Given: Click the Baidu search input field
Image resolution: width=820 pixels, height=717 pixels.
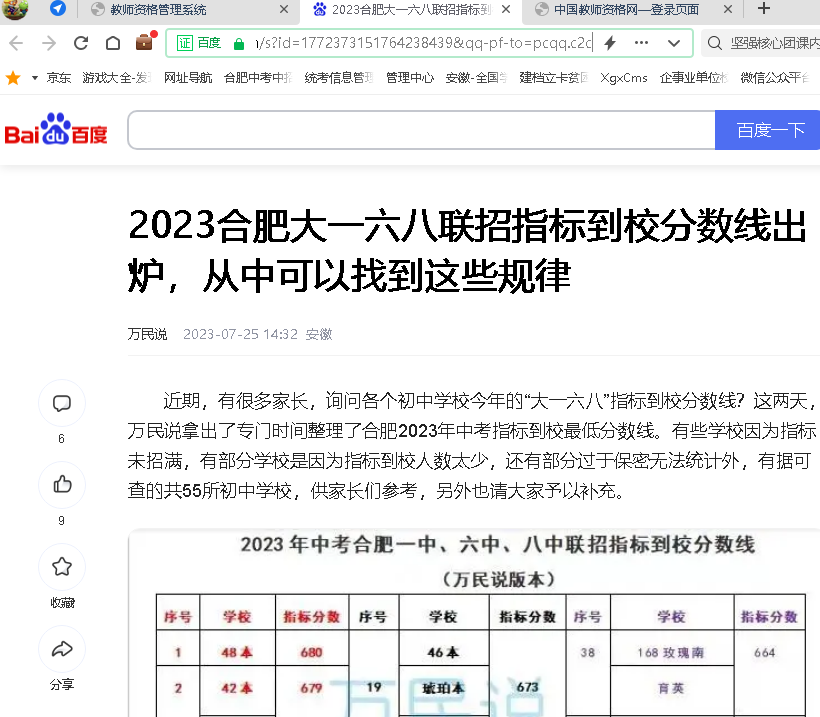Looking at the screenshot, I should pos(421,130).
